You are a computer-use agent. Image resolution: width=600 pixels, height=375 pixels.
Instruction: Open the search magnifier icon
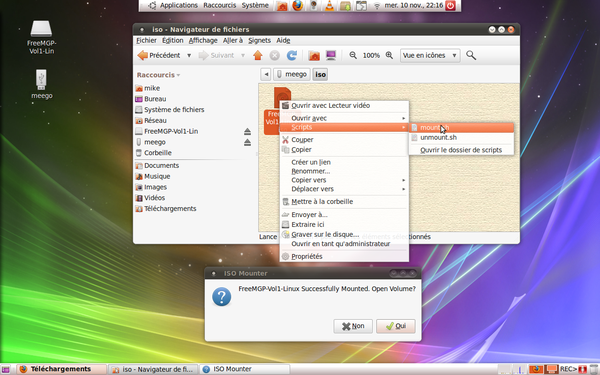[x=471, y=55]
